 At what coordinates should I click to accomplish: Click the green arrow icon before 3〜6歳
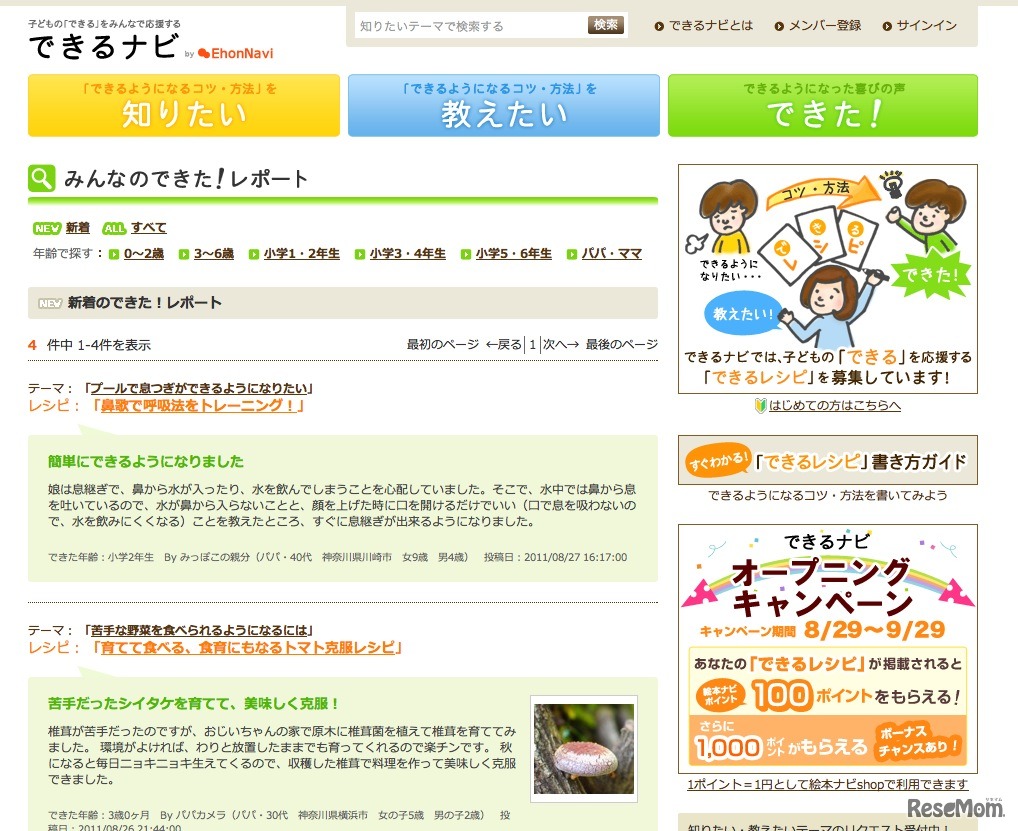(184, 254)
